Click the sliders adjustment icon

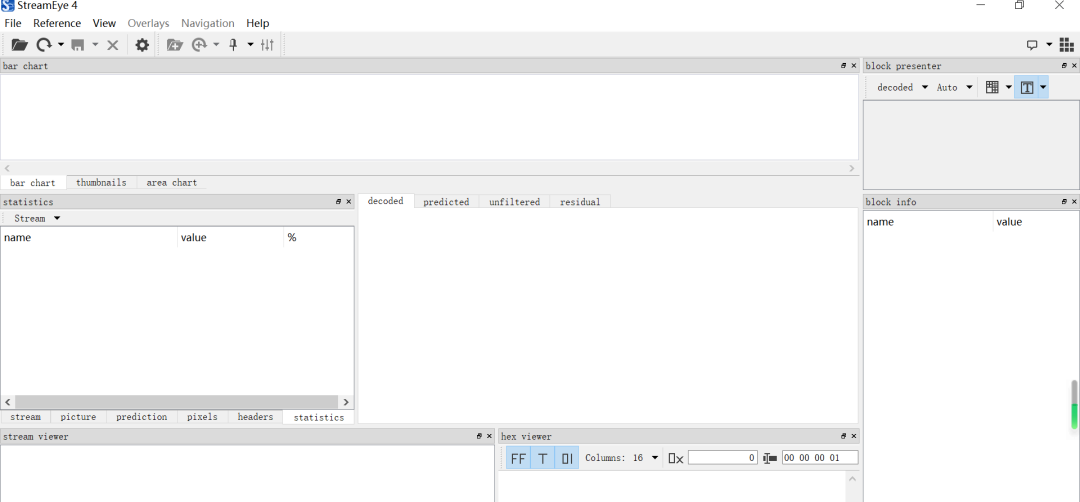point(267,45)
